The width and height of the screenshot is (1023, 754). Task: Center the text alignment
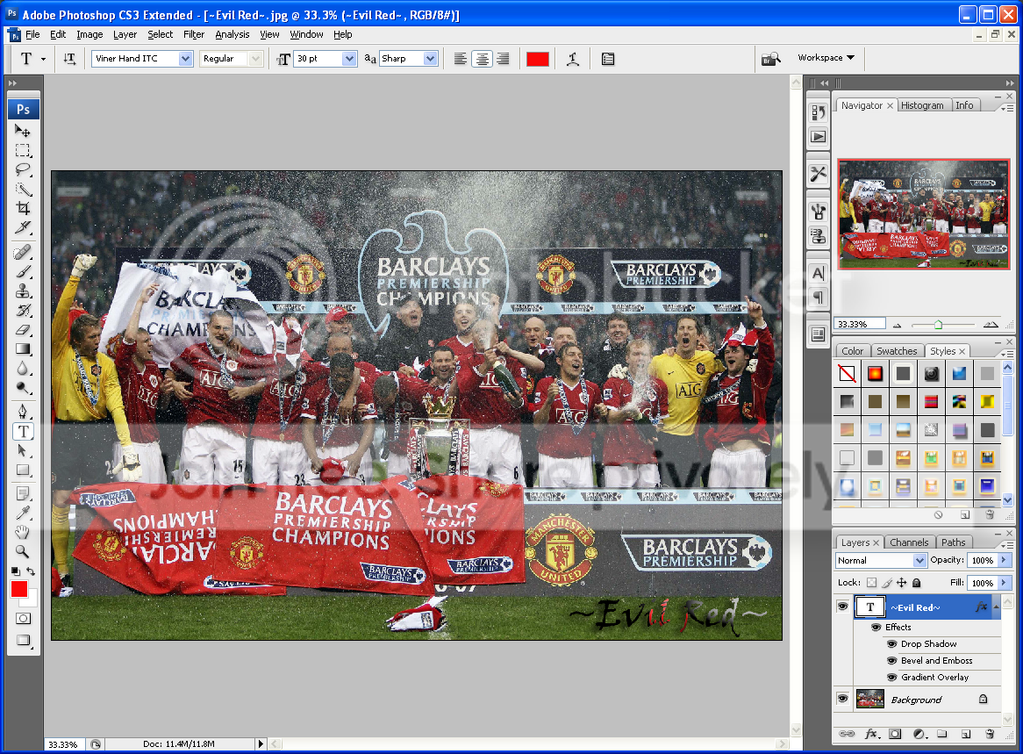click(481, 59)
